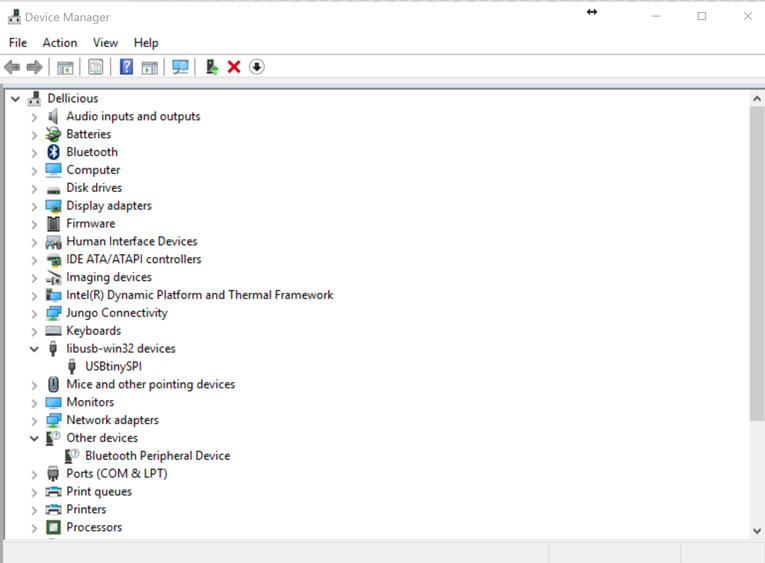The height and width of the screenshot is (563, 765).
Task: Expand the Computer category
Action: tap(34, 171)
